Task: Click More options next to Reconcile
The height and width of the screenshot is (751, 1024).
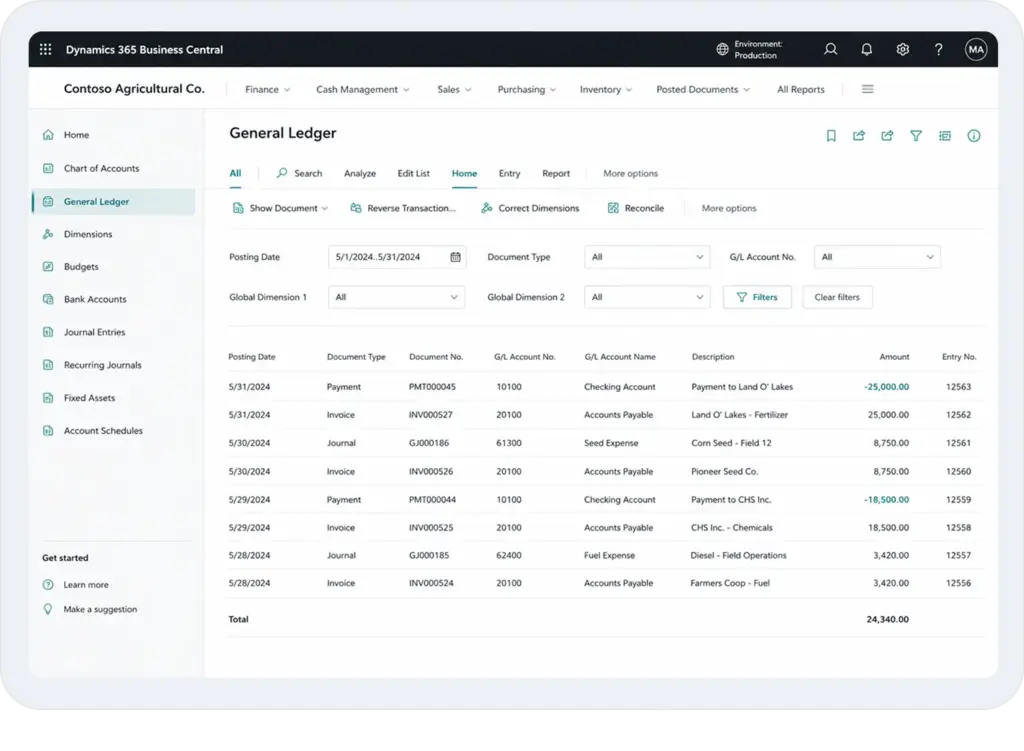Action: click(729, 208)
